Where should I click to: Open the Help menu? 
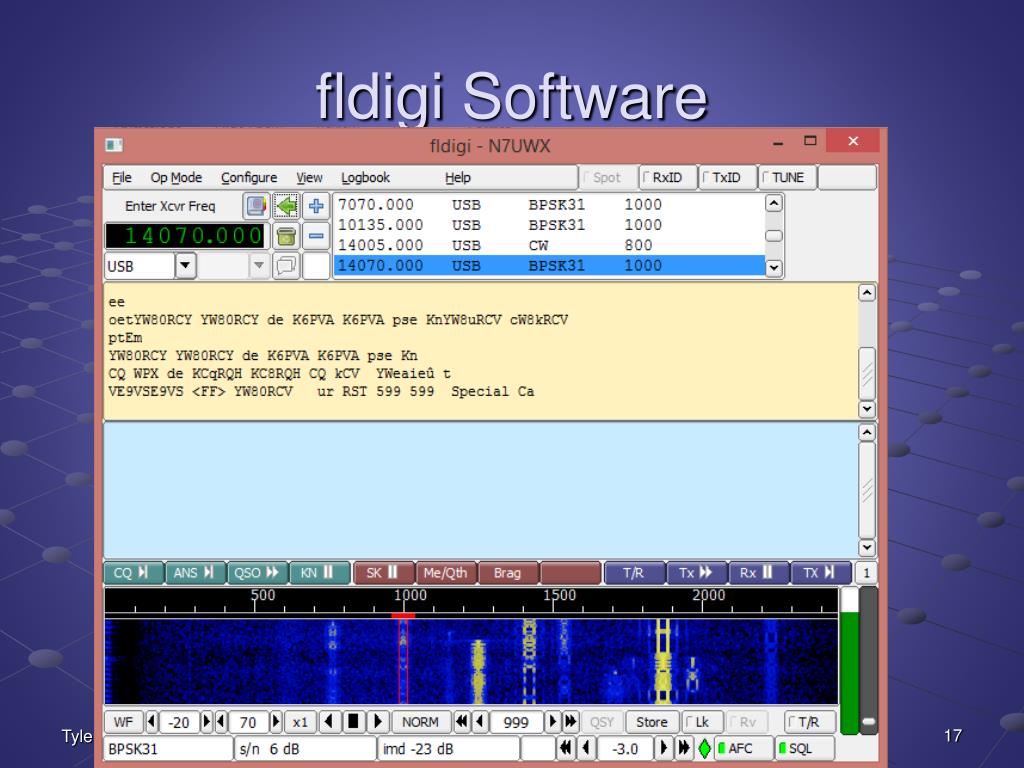tap(457, 178)
